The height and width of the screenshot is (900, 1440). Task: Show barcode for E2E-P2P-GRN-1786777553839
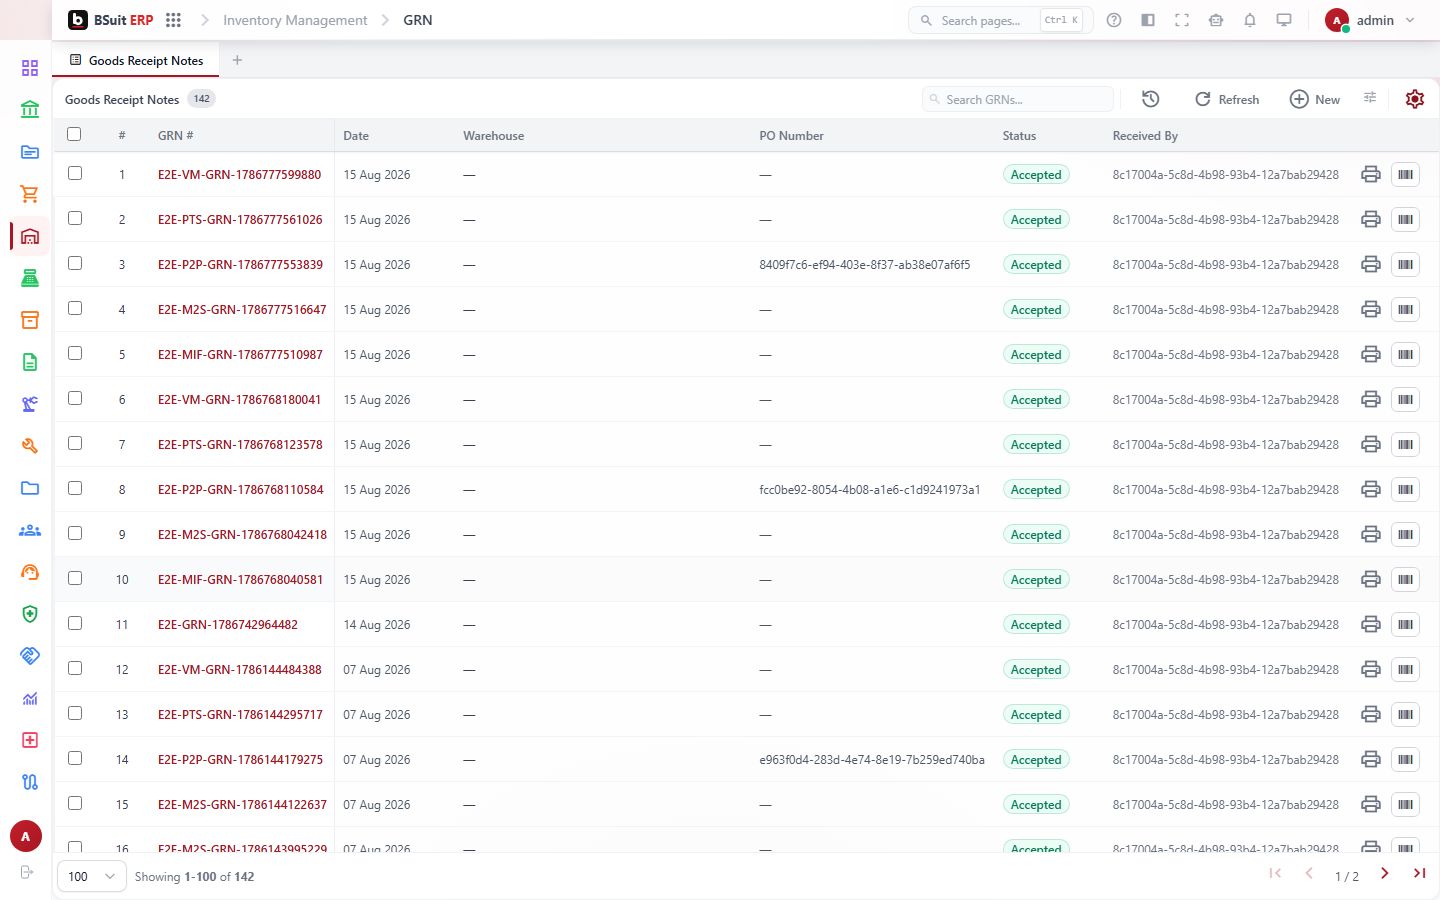click(1405, 264)
